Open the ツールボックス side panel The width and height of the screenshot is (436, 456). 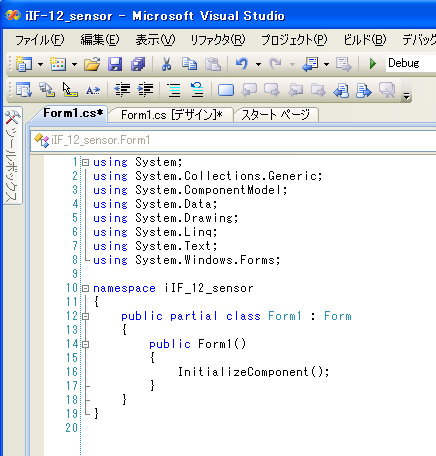(12, 156)
